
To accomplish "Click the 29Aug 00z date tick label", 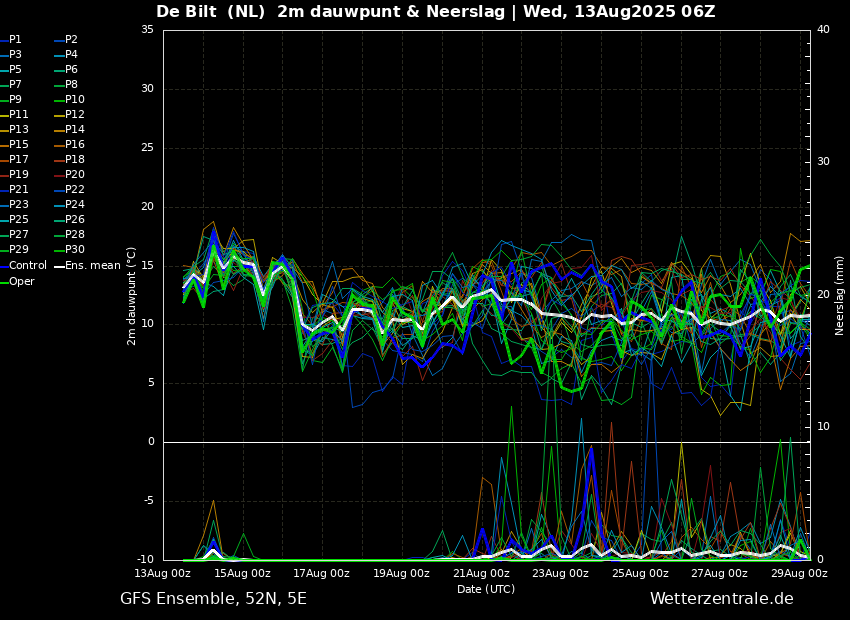I will [799, 574].
